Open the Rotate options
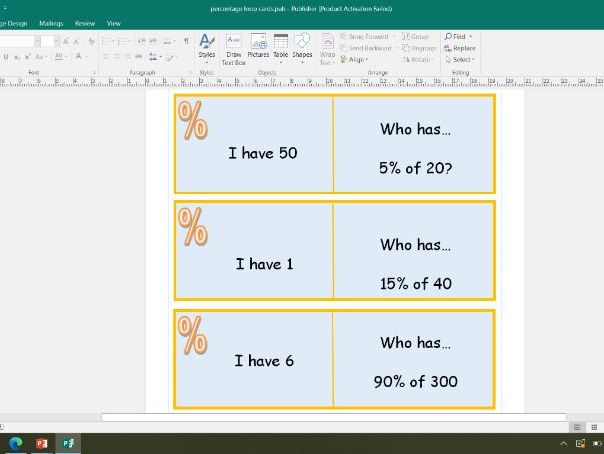This screenshot has width=604, height=454. coord(418,60)
